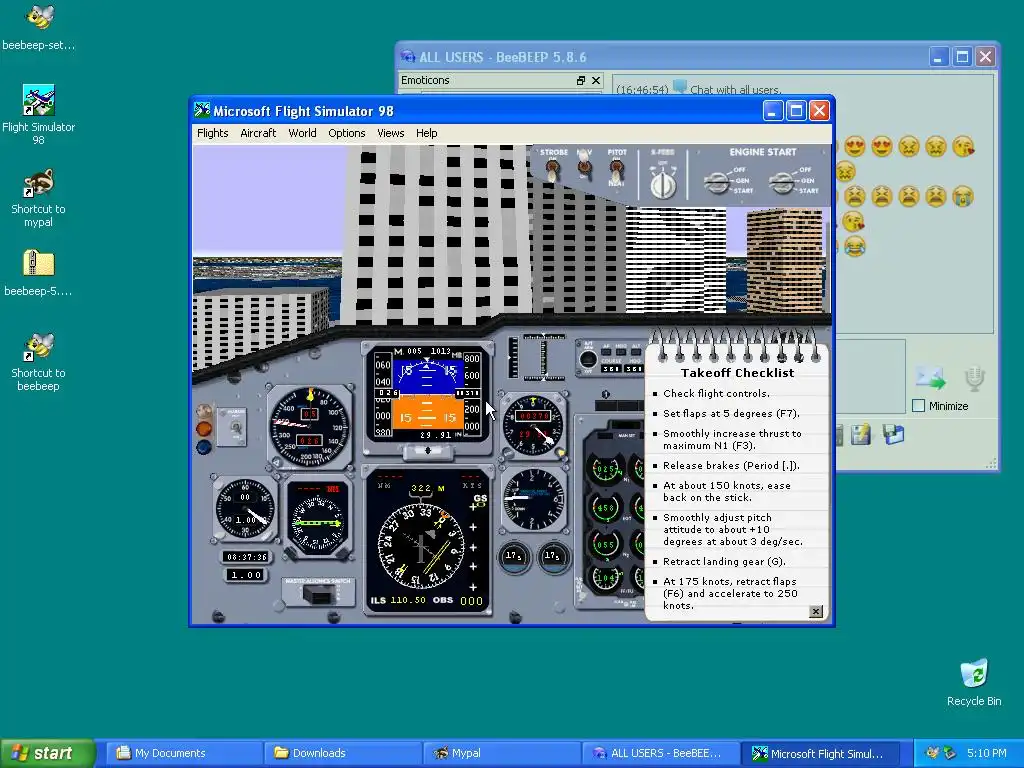The image size is (1024, 768).
Task: Click the disk with lightning bolt icon in BeeBEEP
Action: [x=861, y=435]
